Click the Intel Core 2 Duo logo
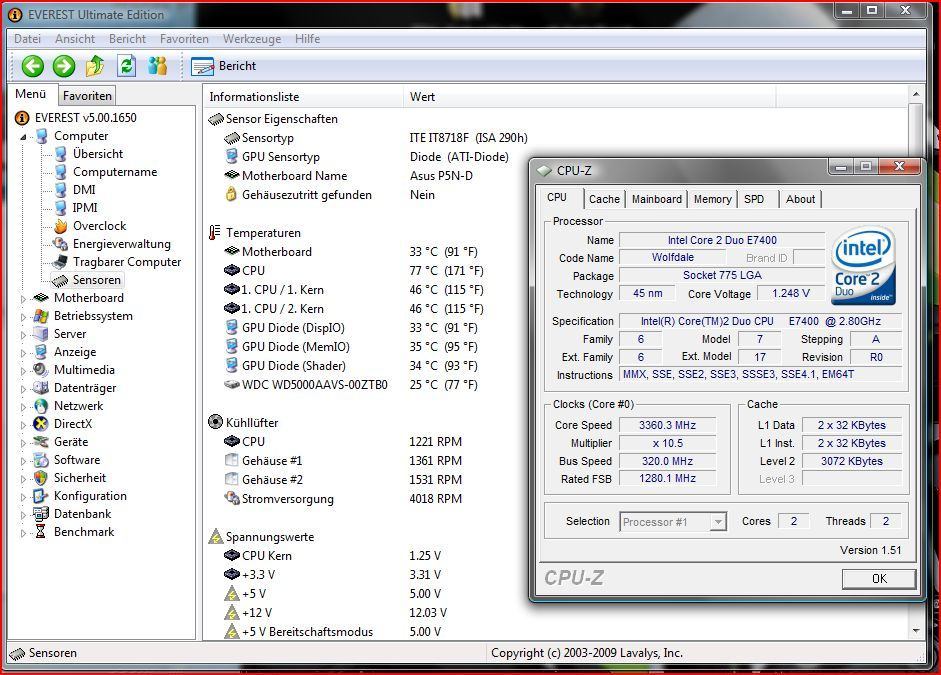The width and height of the screenshot is (941, 675). pyautogui.click(x=864, y=265)
